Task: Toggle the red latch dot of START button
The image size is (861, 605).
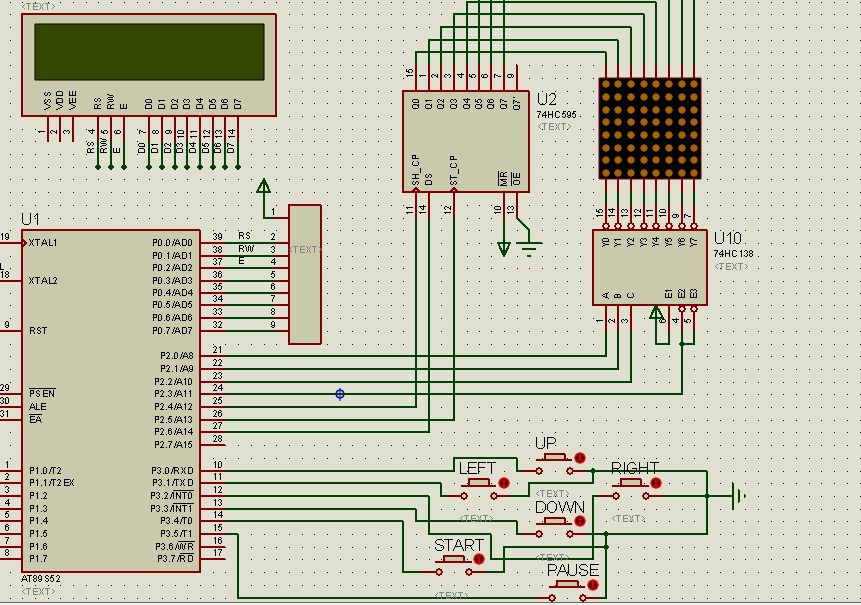Action: [x=479, y=559]
